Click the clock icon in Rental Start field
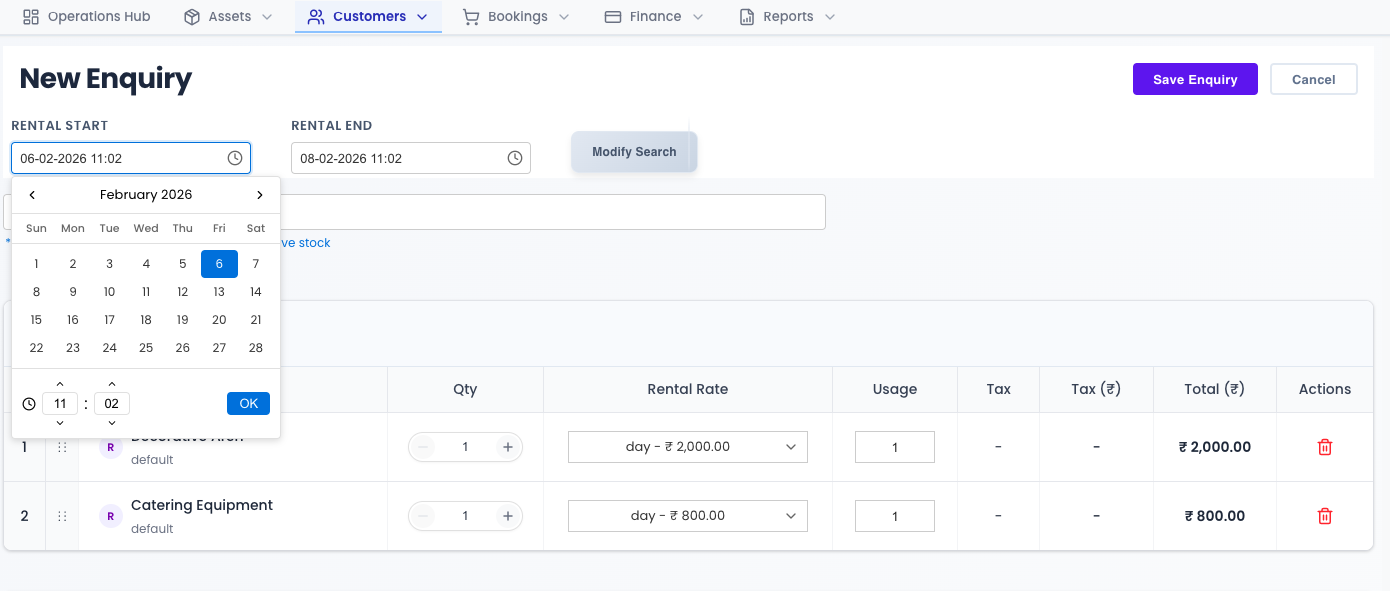The width and height of the screenshot is (1390, 591). pos(235,158)
